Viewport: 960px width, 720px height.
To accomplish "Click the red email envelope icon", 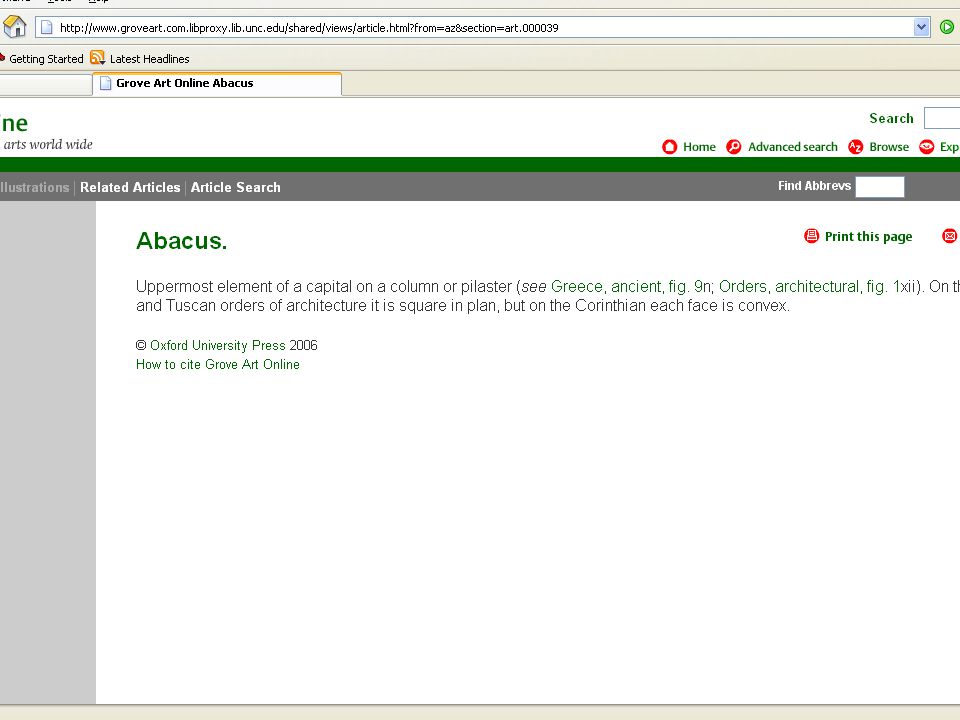I will (x=949, y=236).
